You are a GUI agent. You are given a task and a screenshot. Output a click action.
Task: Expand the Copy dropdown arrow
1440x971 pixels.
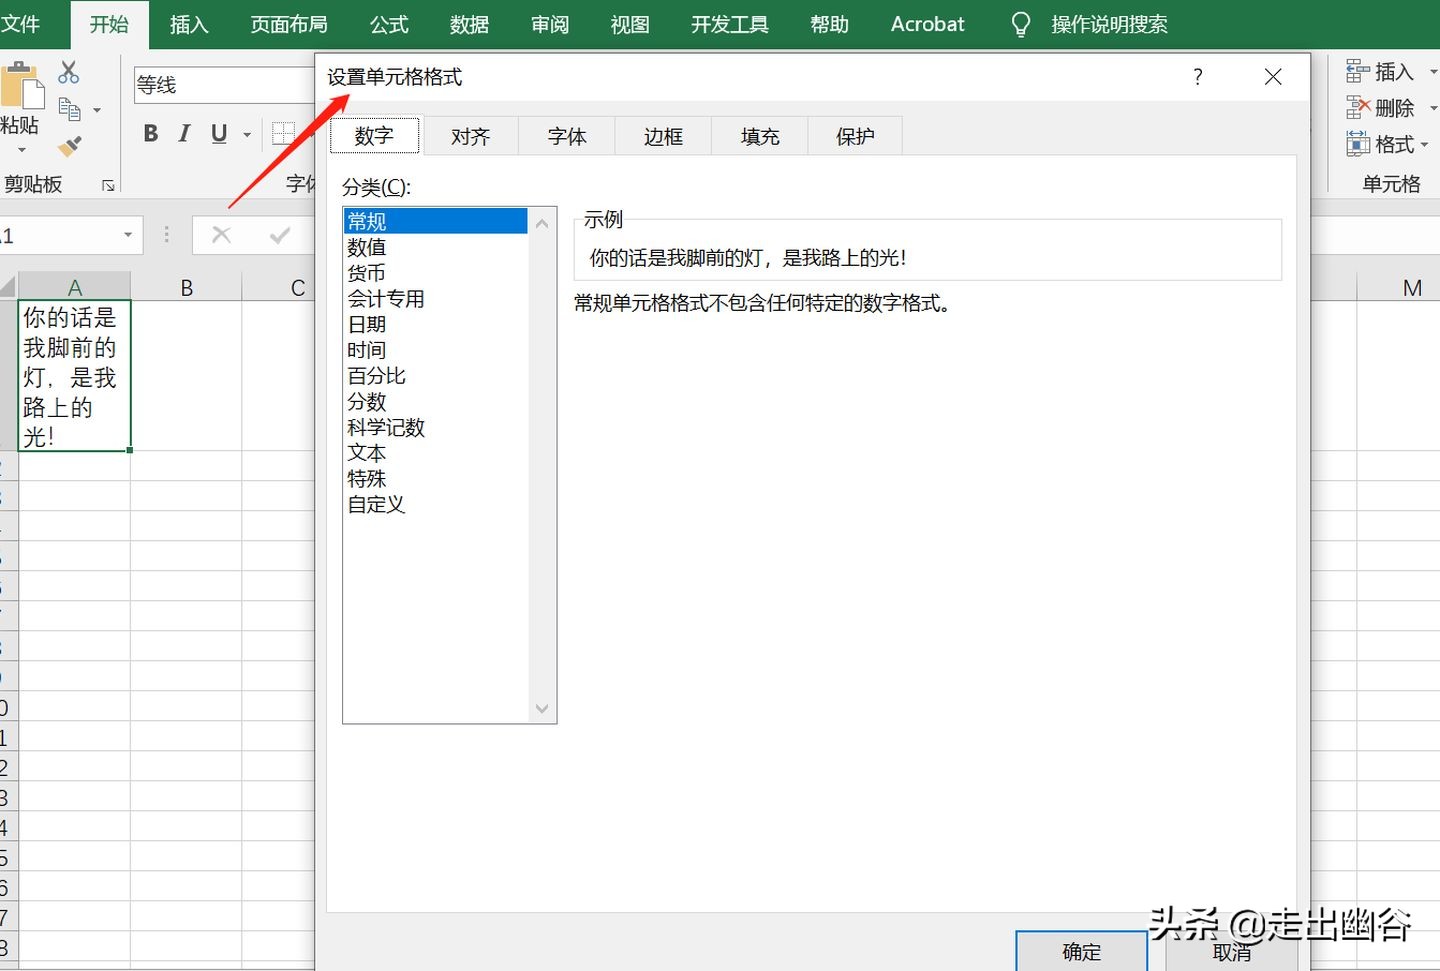(97, 110)
